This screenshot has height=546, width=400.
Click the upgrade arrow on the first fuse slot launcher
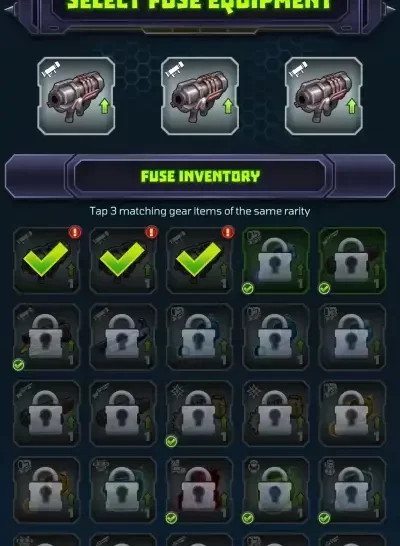pos(104,106)
